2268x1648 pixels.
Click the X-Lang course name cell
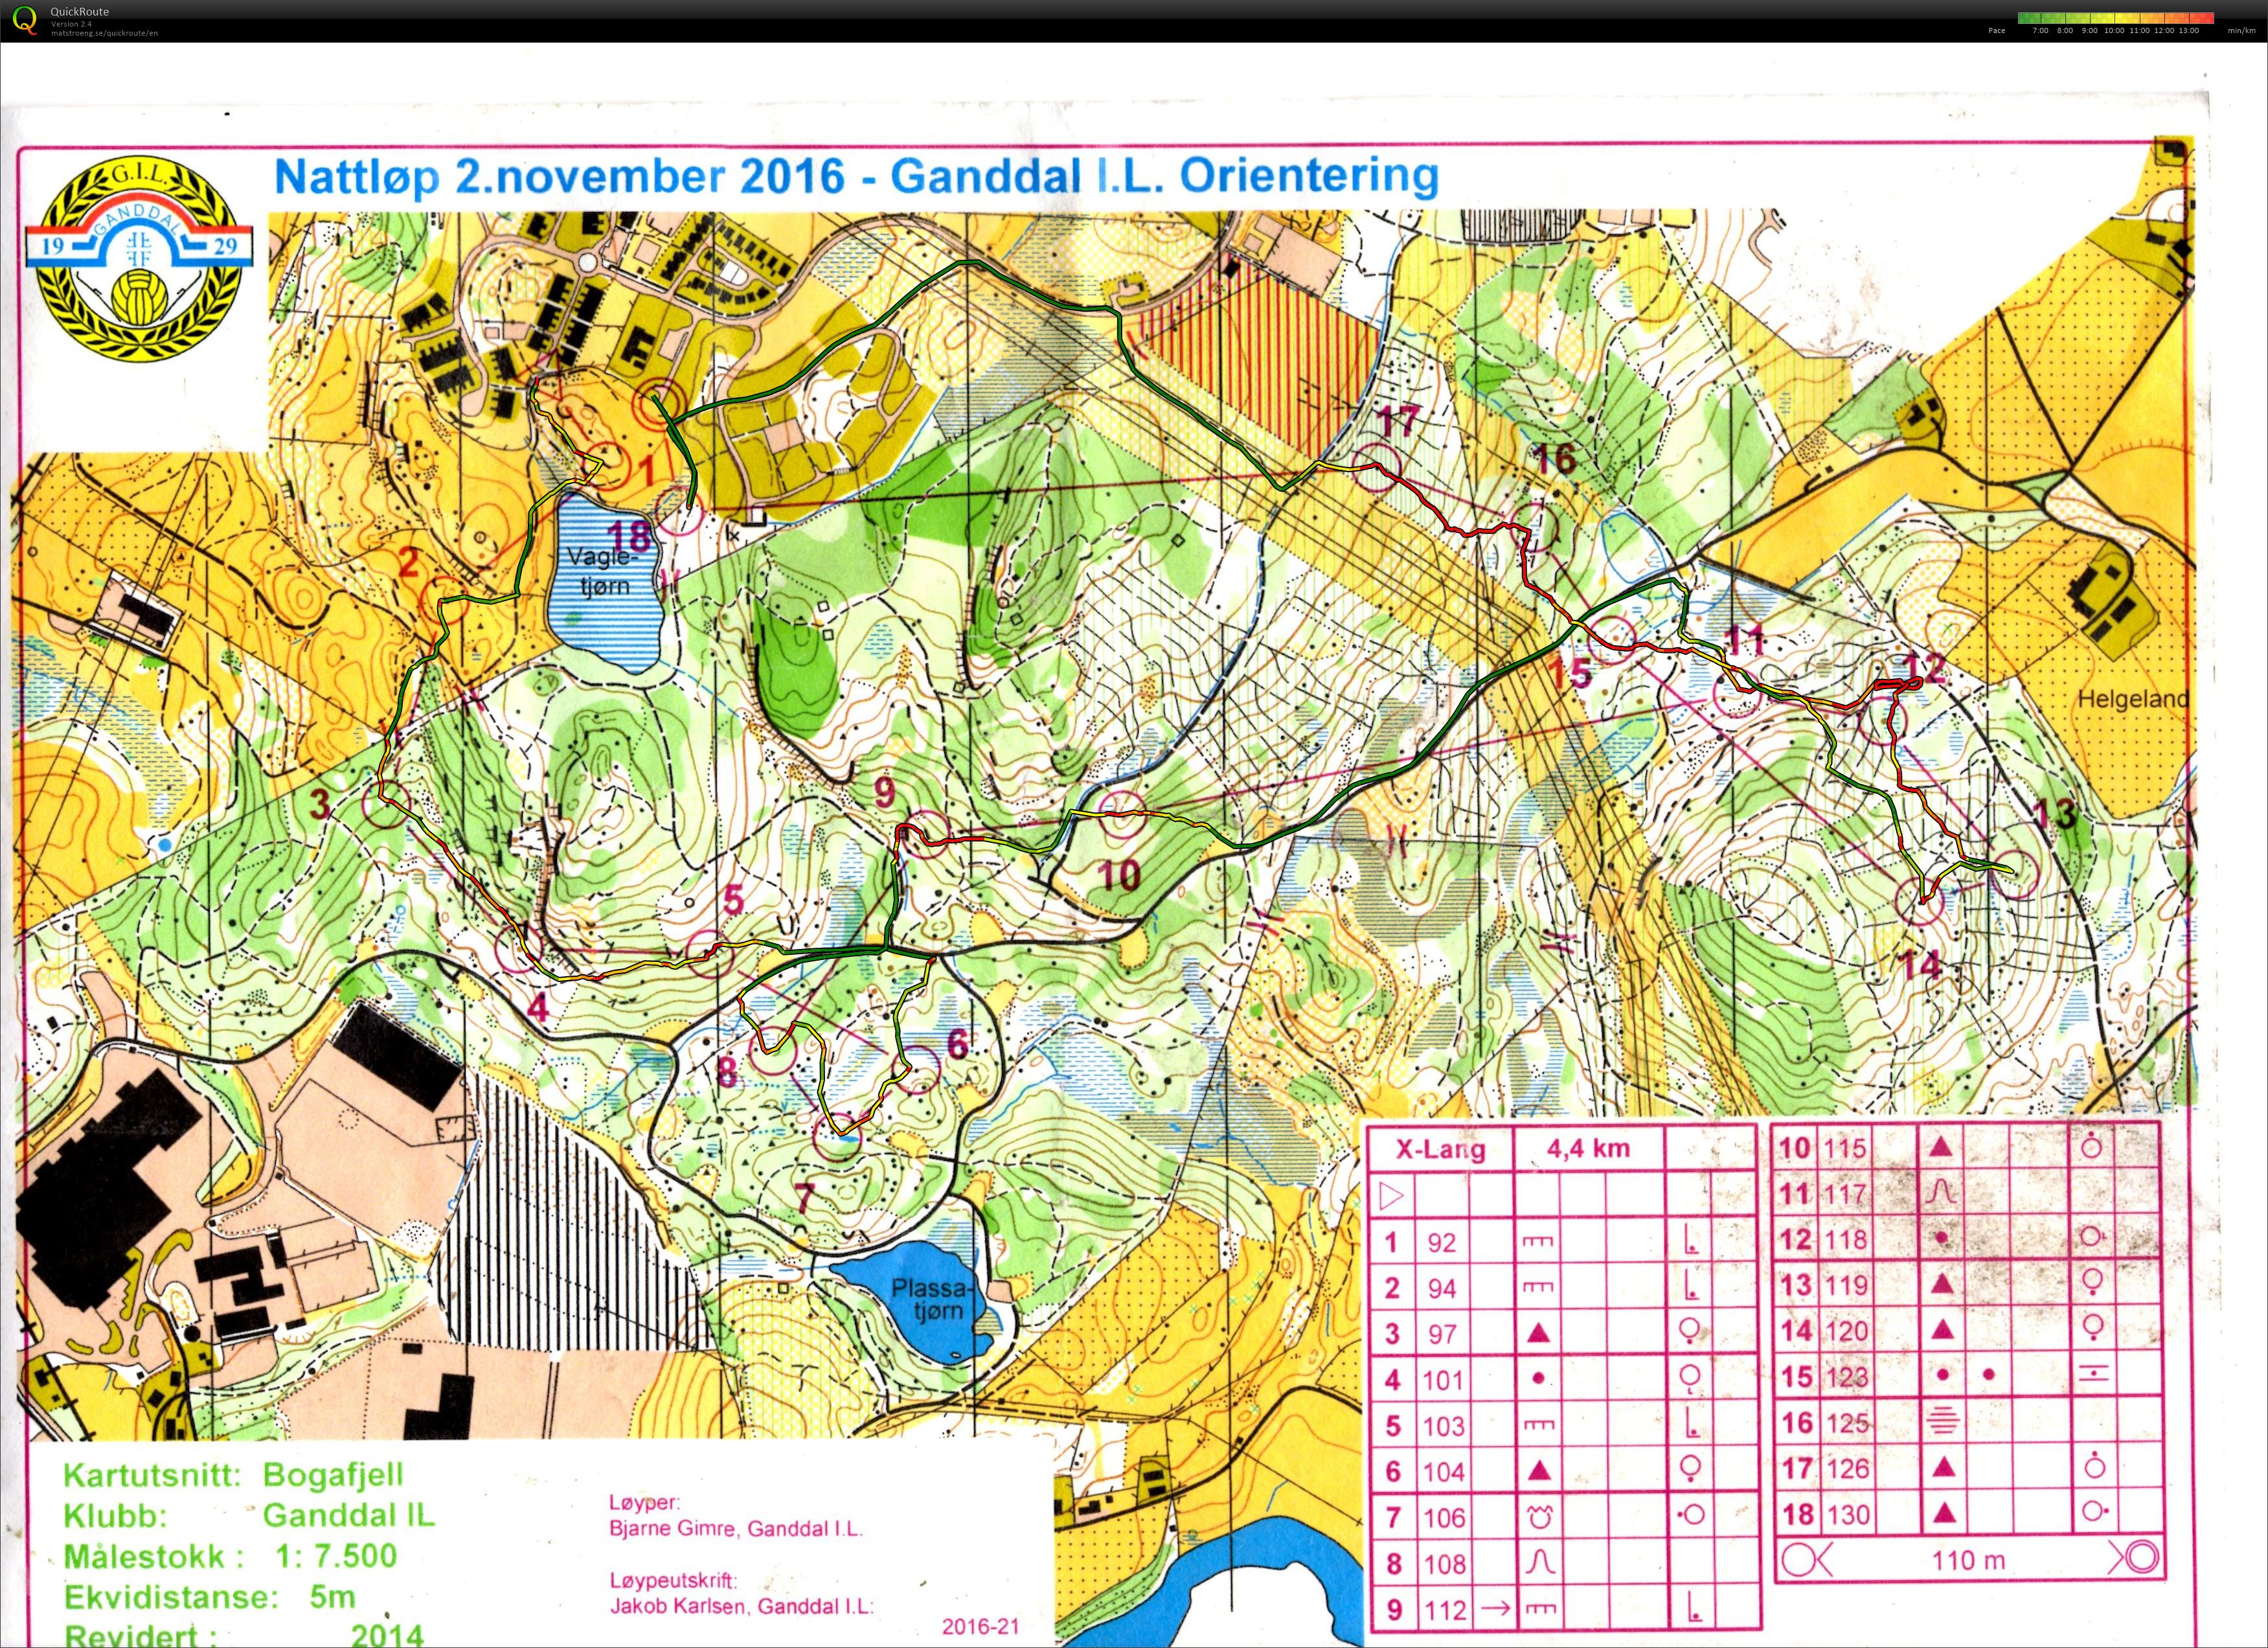1441,1149
